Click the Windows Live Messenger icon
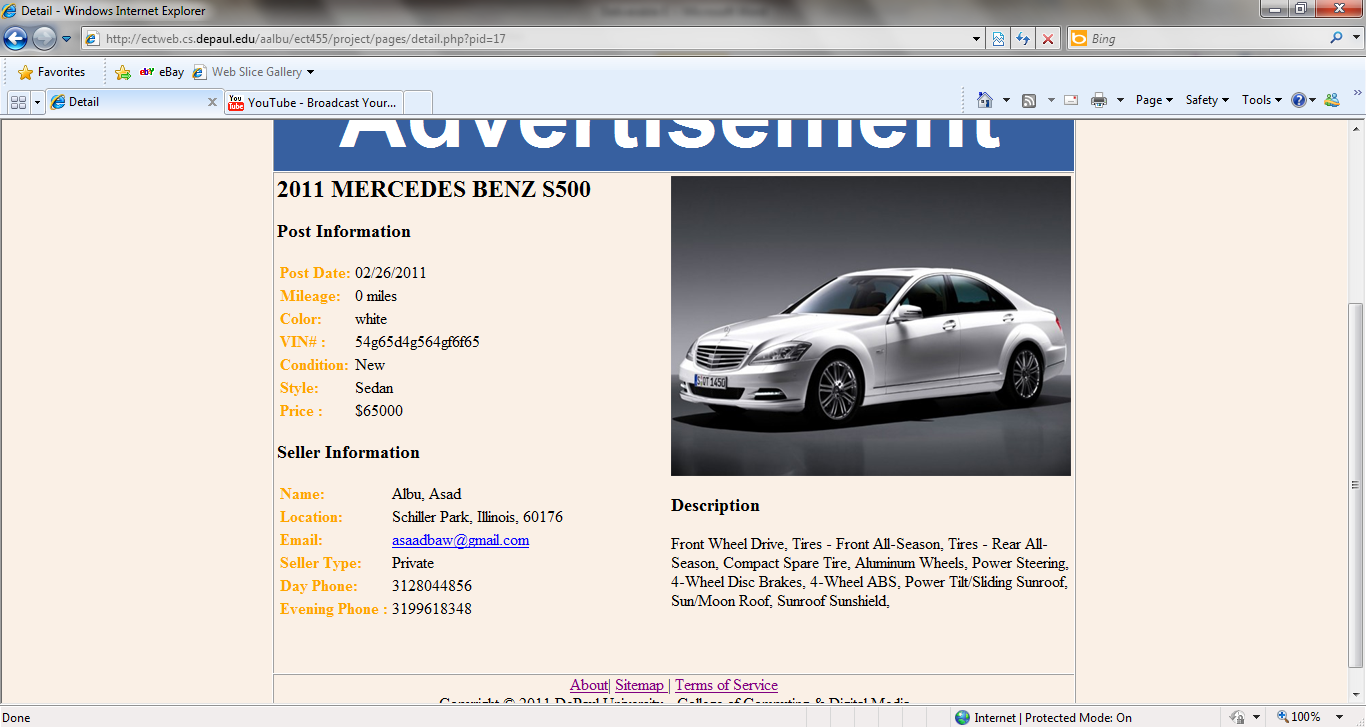 (1331, 100)
